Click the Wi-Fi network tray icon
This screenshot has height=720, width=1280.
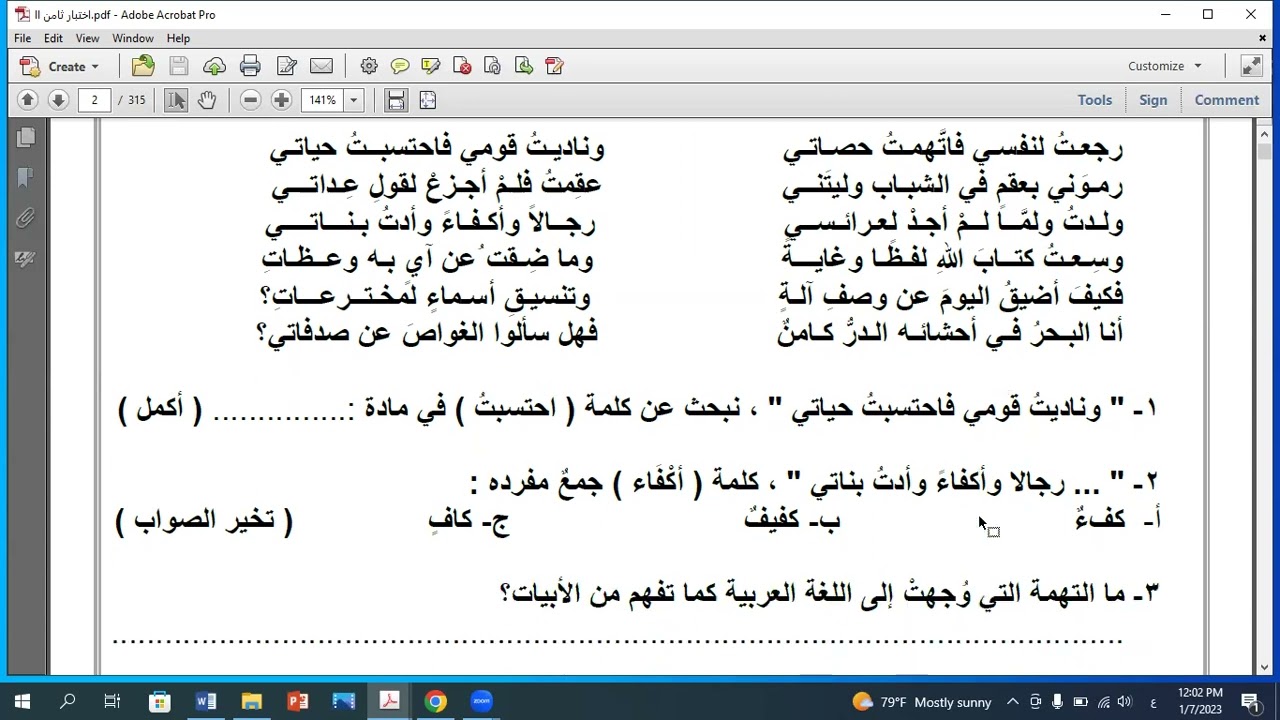[1102, 702]
